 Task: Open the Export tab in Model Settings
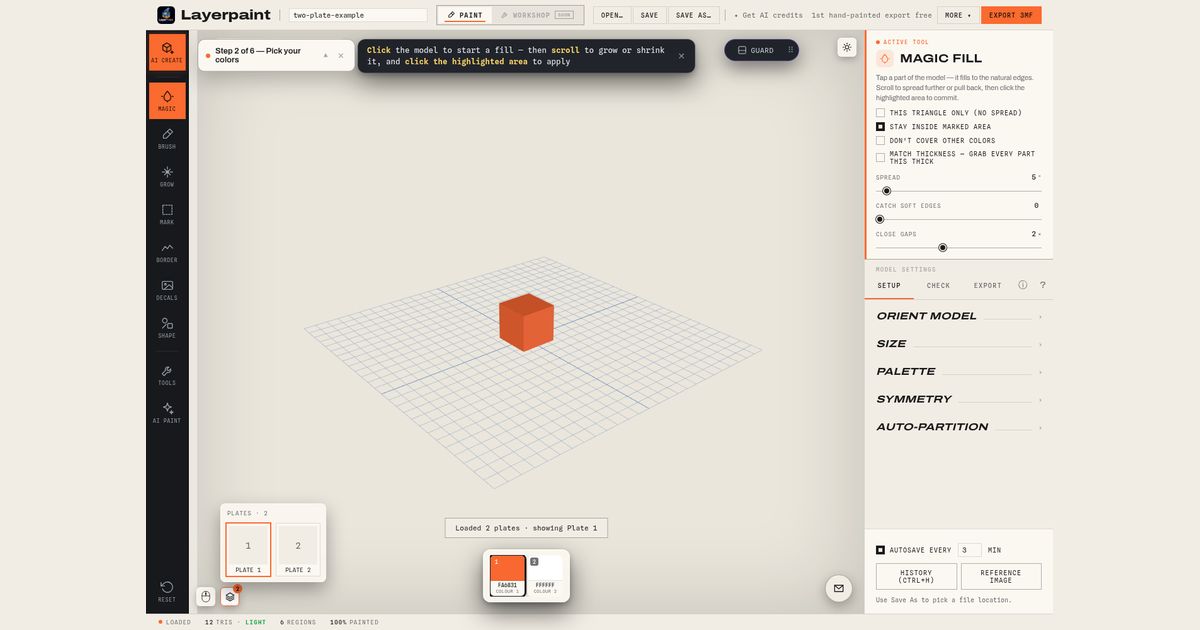988,285
